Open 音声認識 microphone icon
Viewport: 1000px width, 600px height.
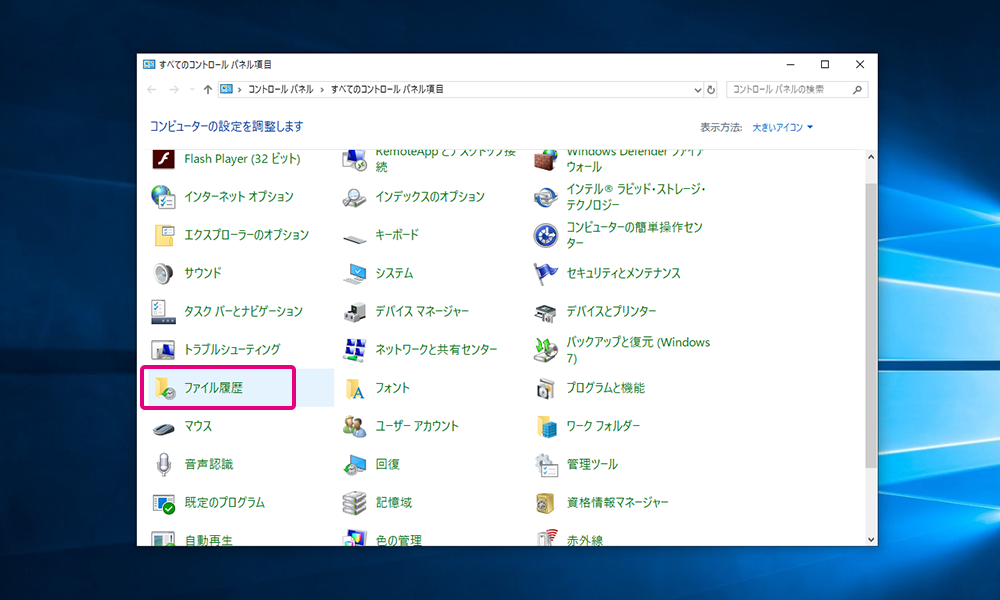[164, 464]
